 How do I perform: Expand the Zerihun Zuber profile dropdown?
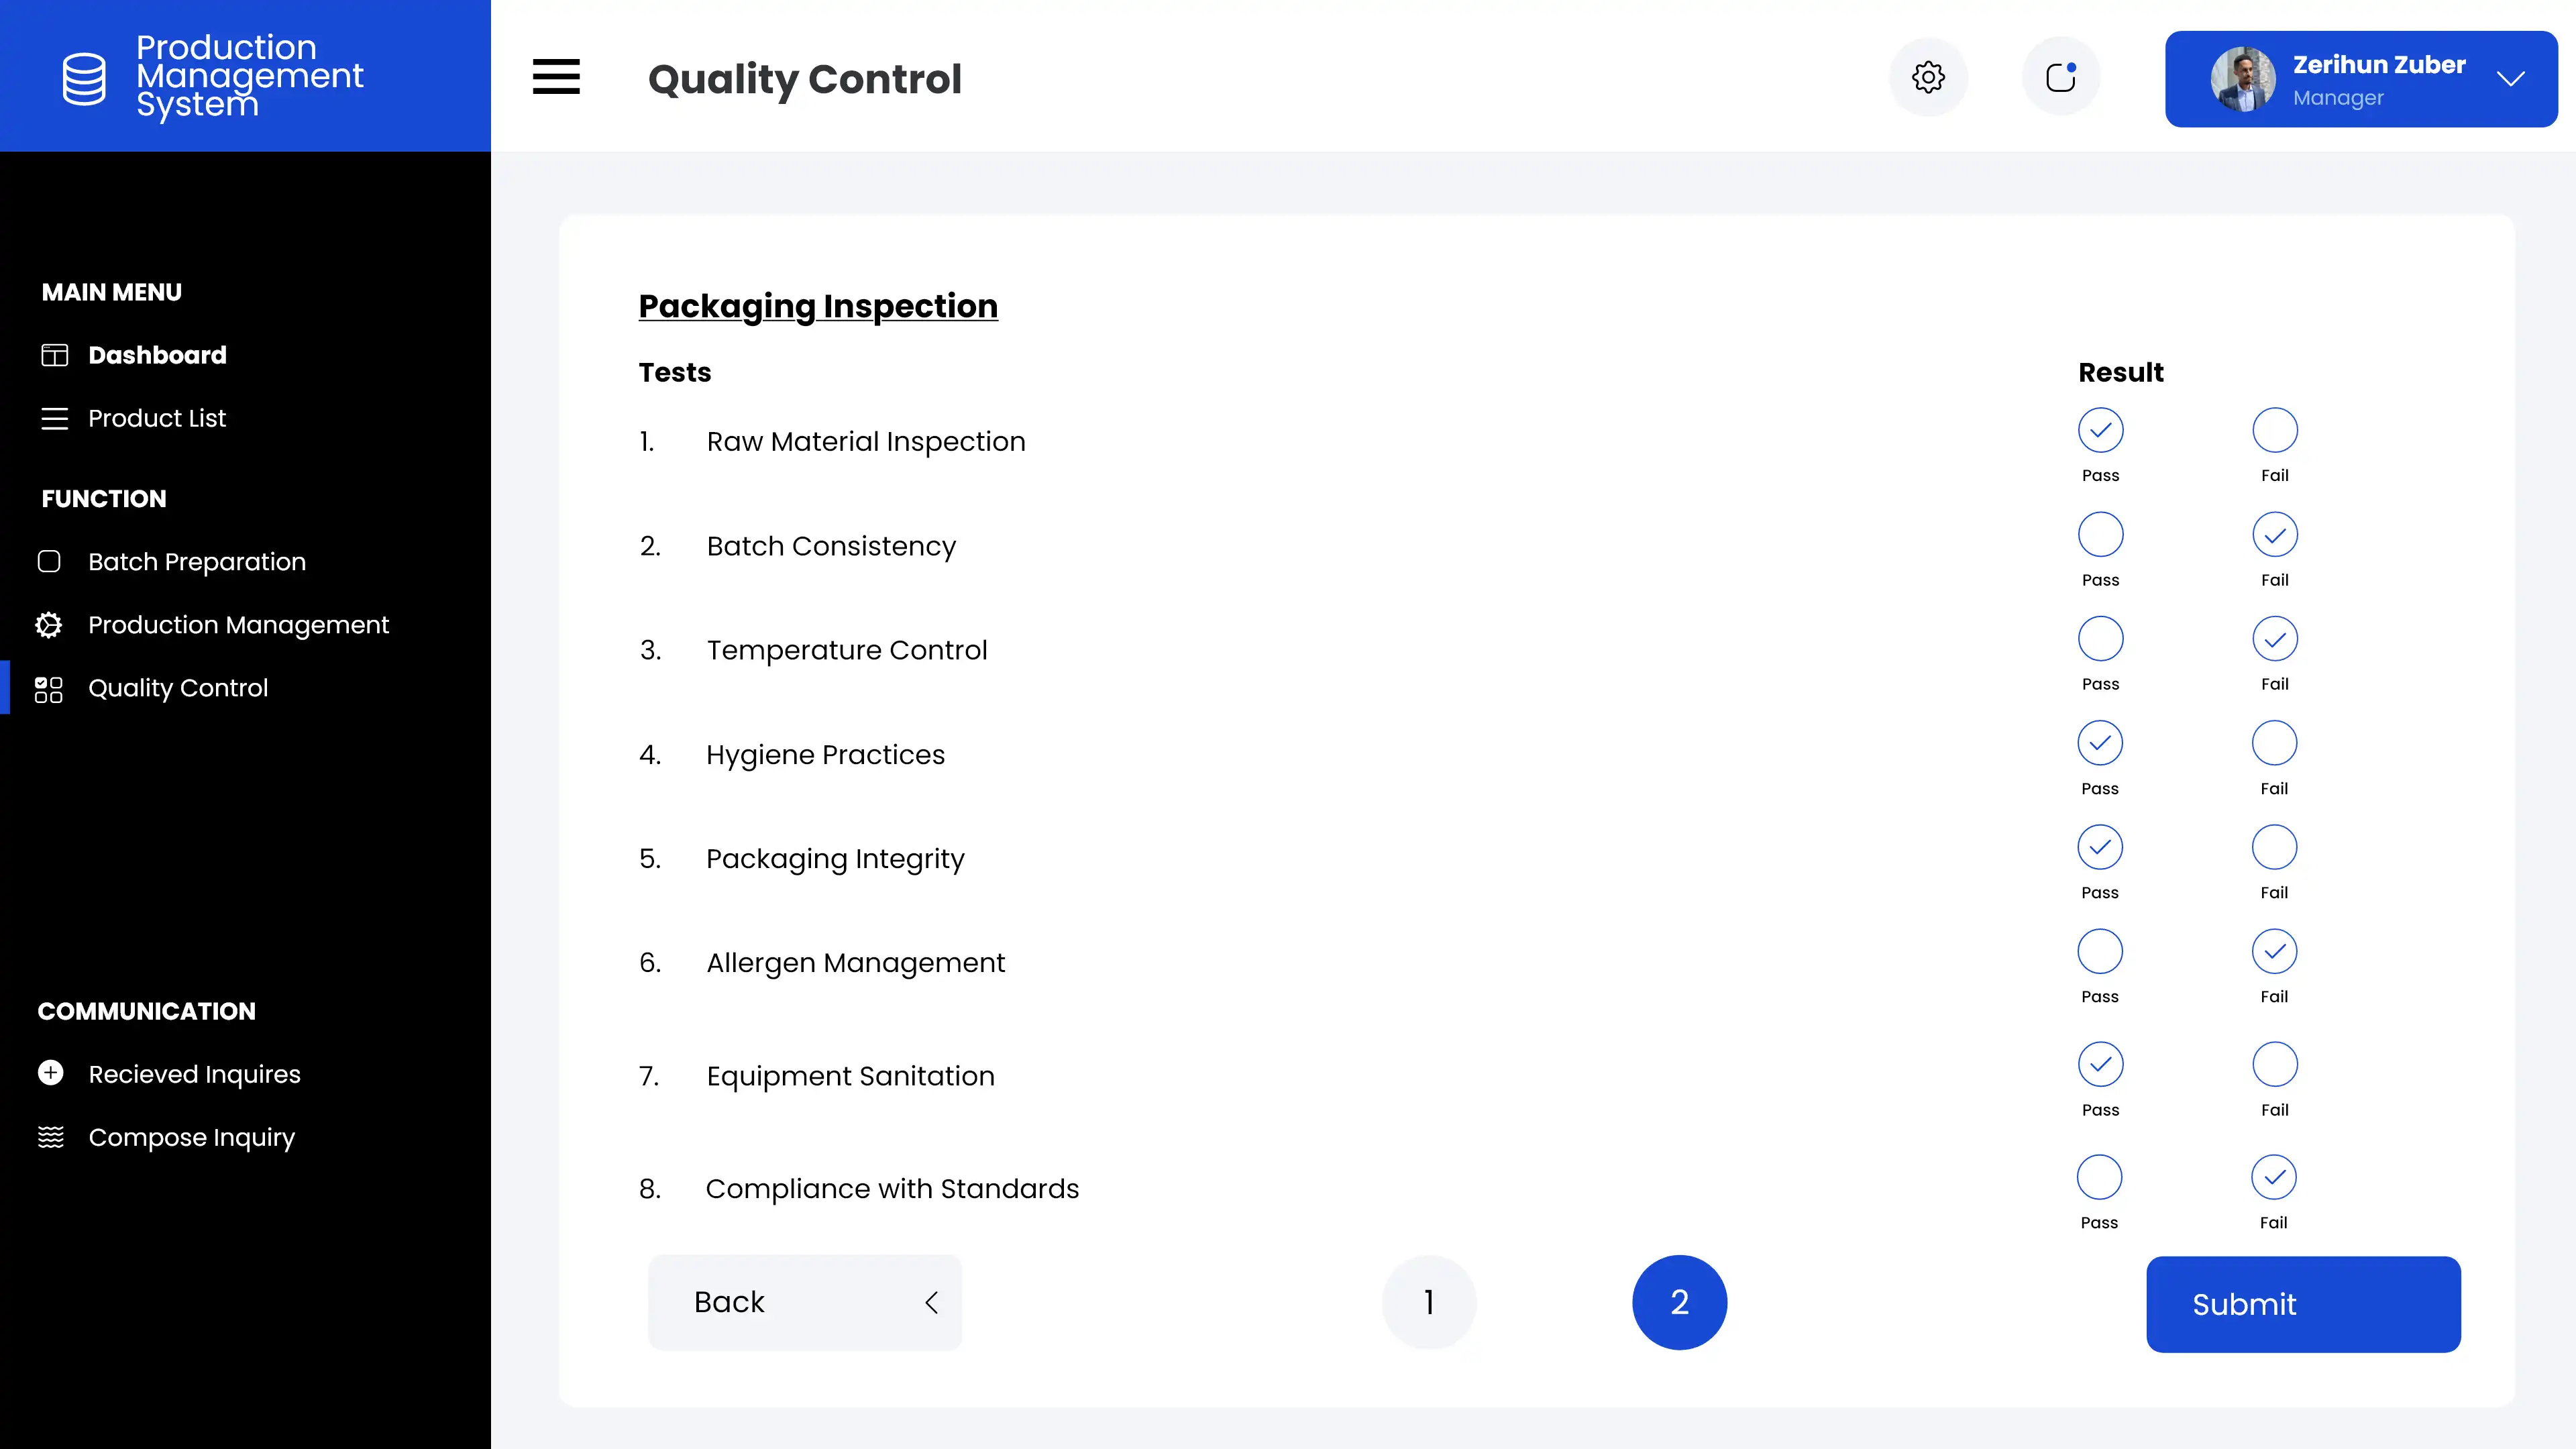pyautogui.click(x=2510, y=79)
